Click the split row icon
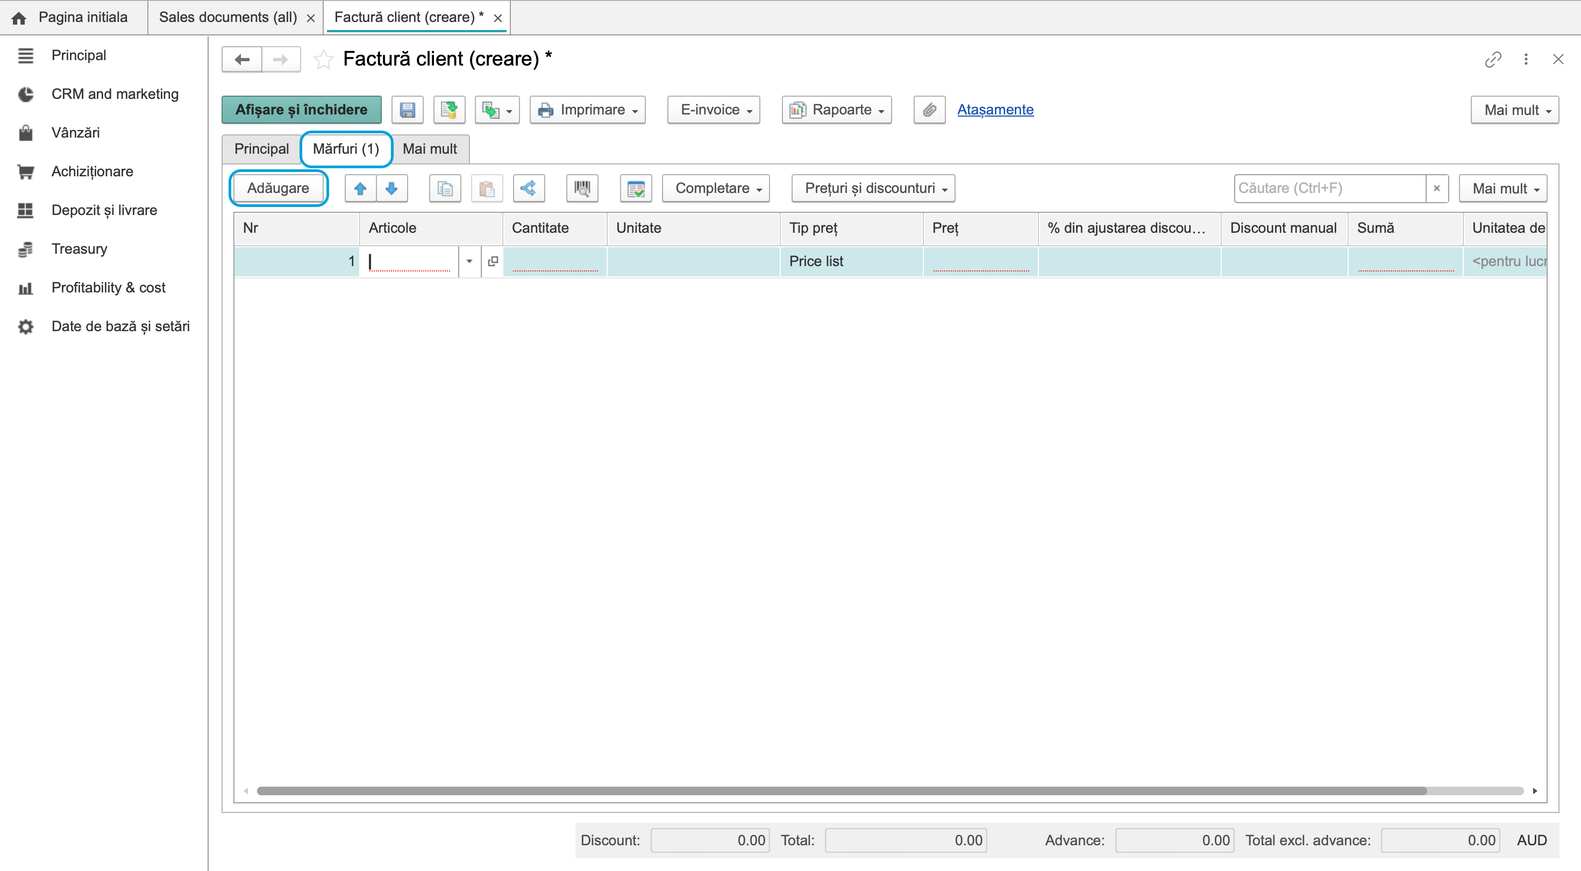Screen dimensions: 1581x871 pos(529,188)
